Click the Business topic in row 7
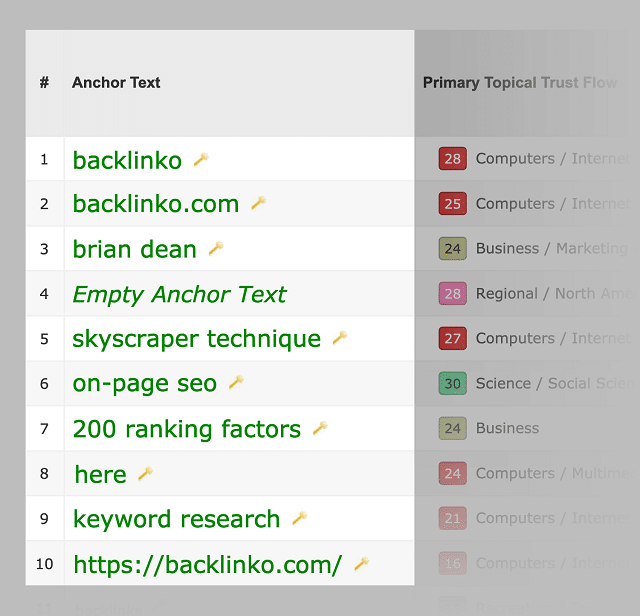 507,428
